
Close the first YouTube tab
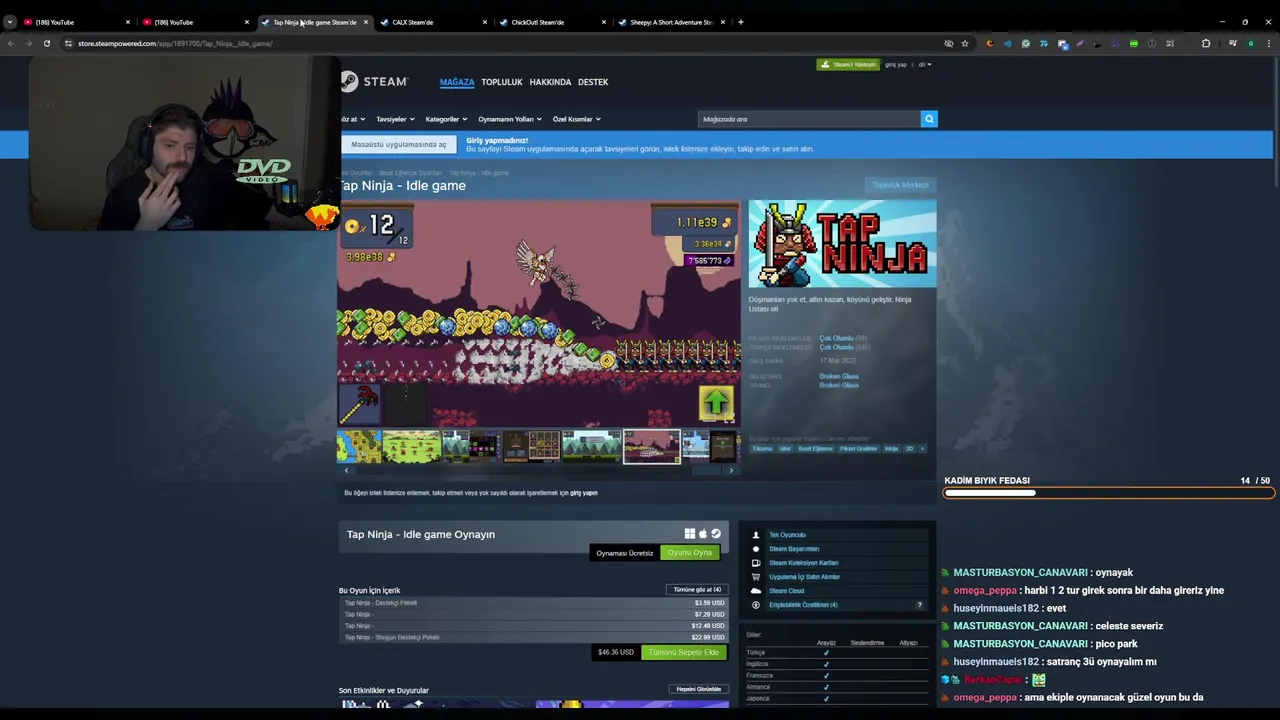(127, 22)
